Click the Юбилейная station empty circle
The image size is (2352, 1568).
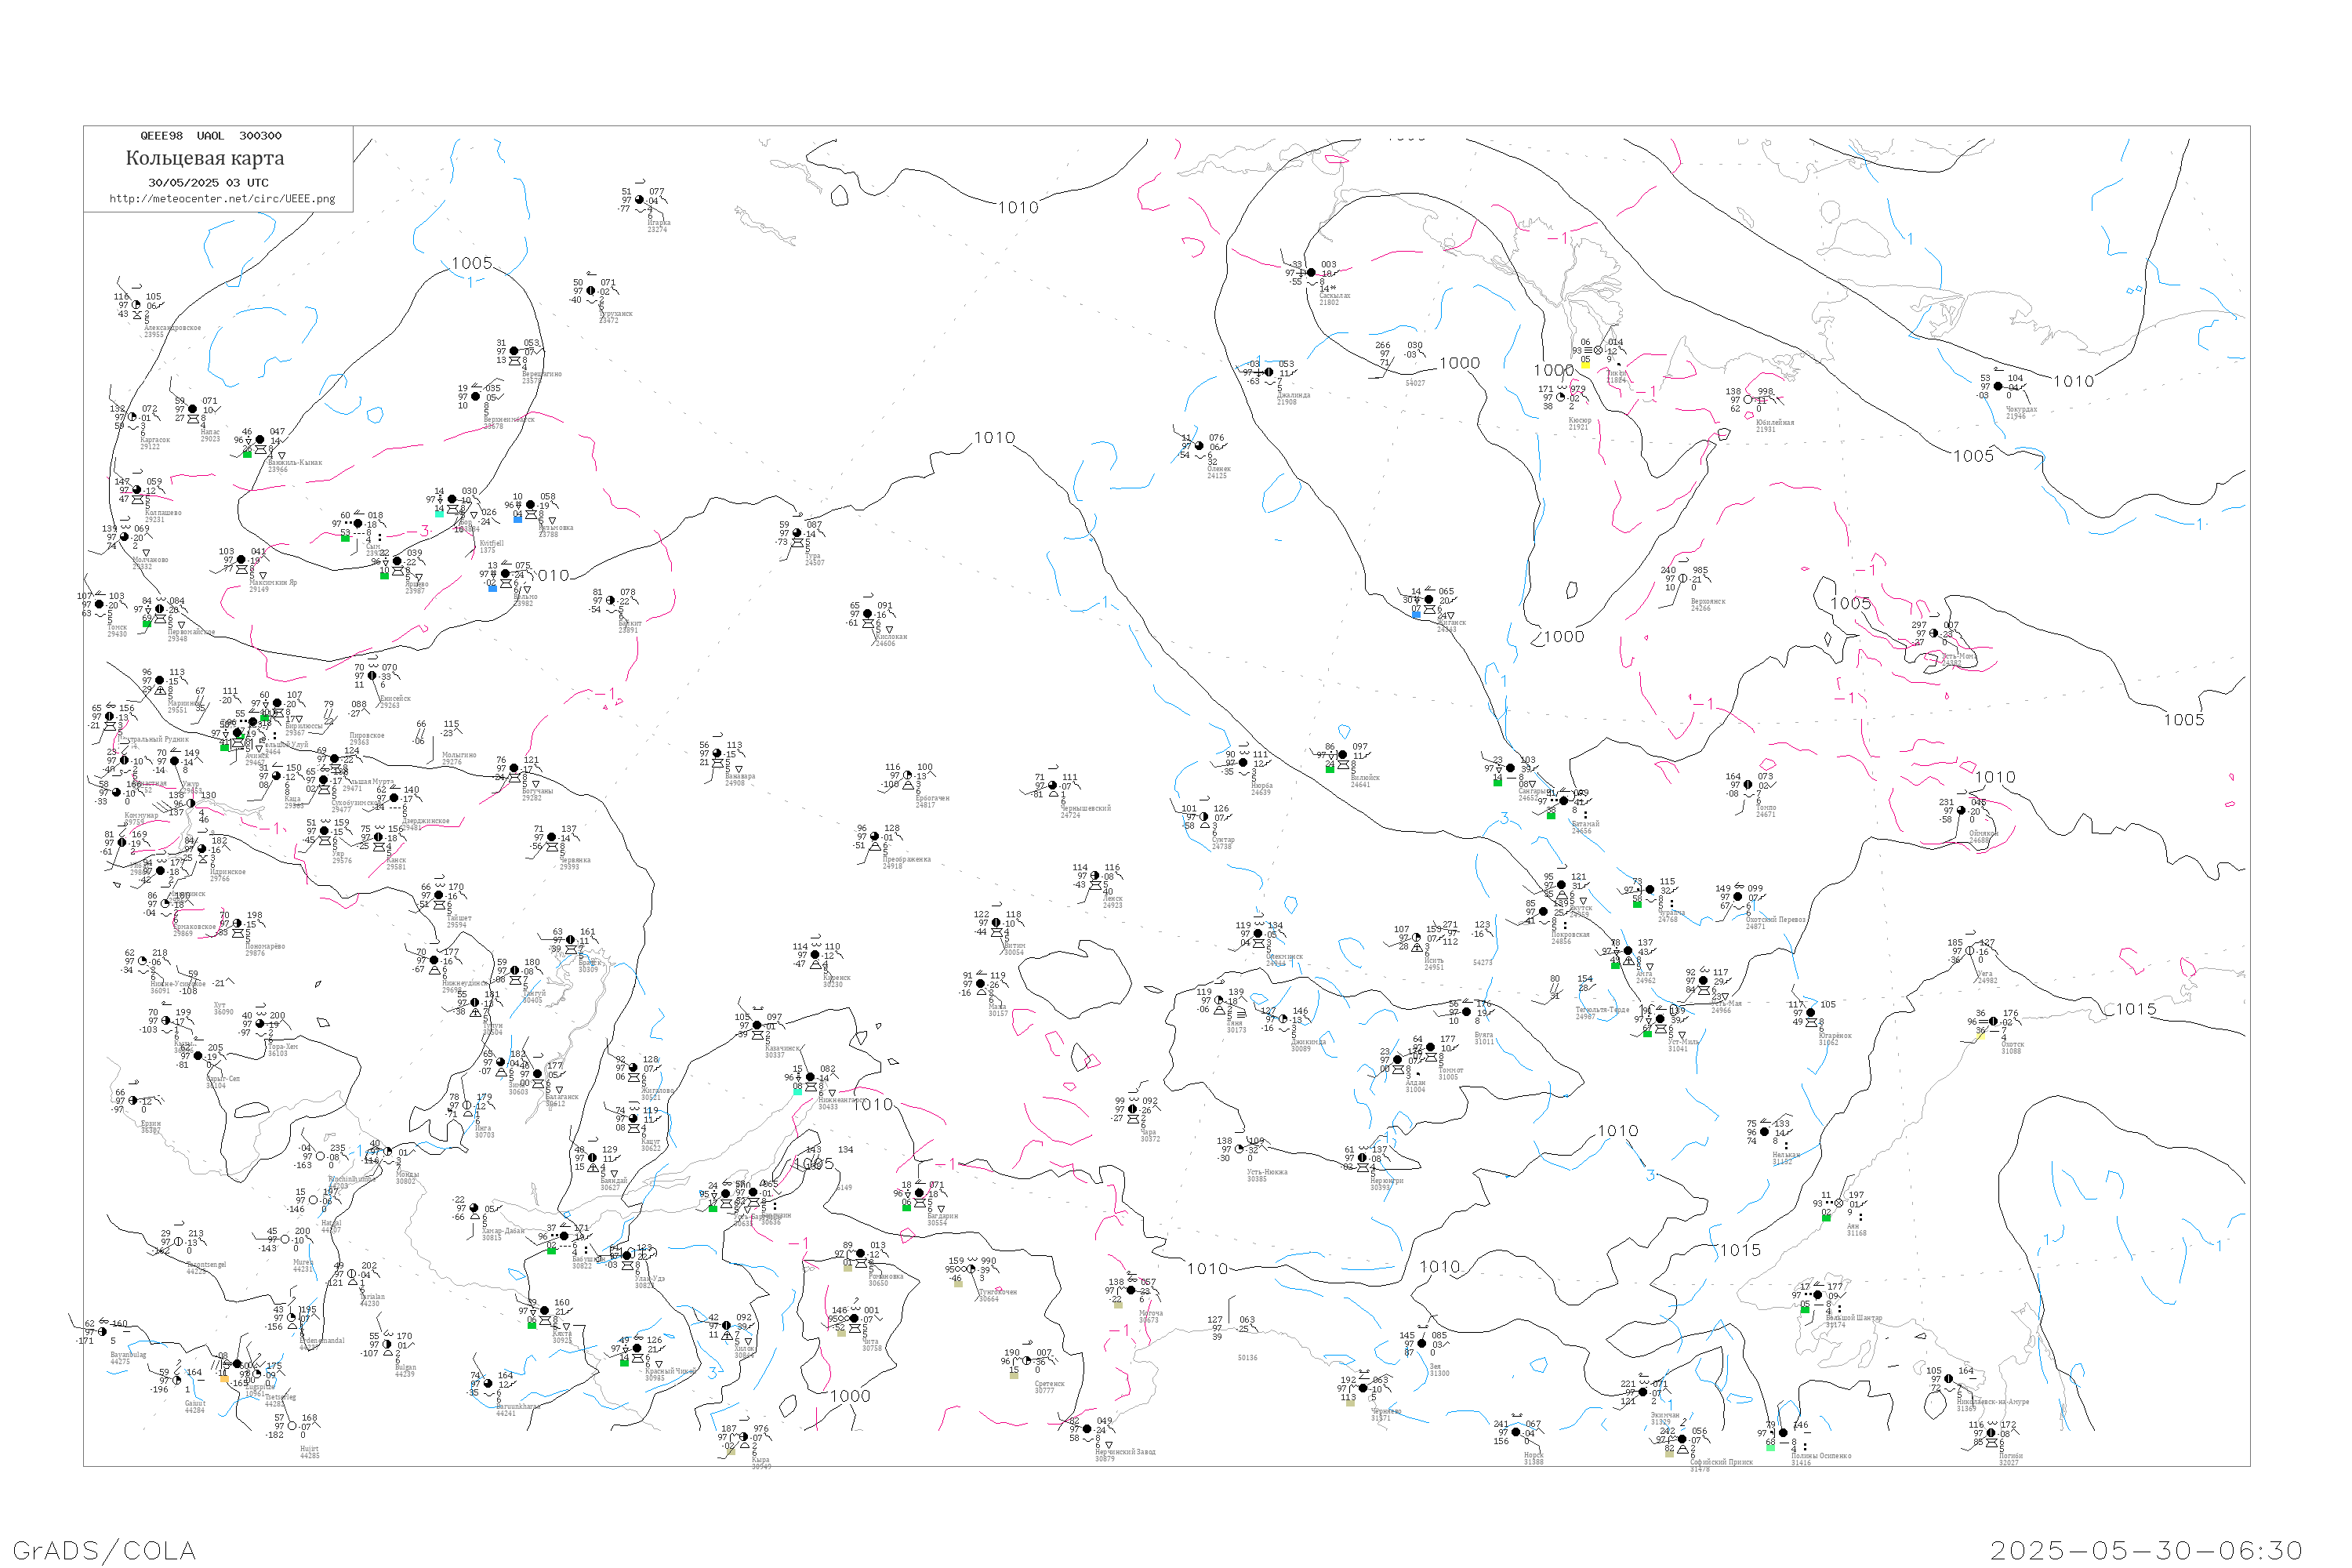click(1748, 400)
